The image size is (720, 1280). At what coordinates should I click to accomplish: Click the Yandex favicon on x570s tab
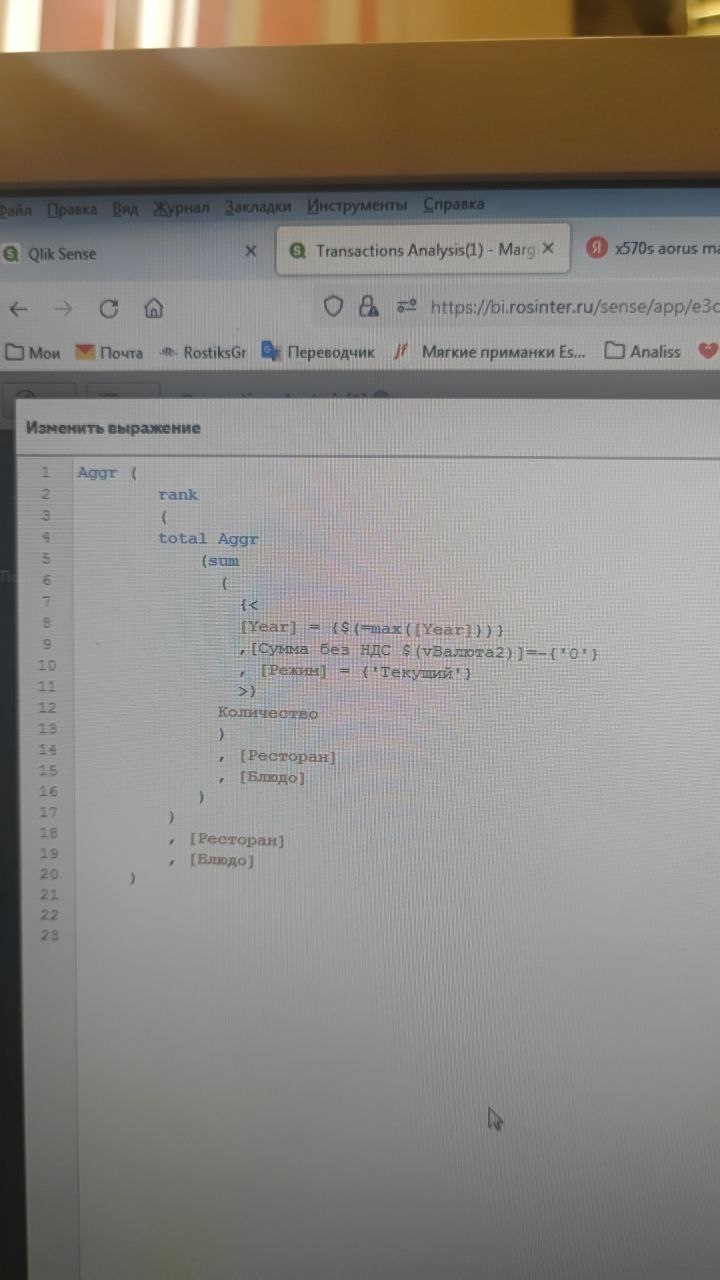[596, 248]
